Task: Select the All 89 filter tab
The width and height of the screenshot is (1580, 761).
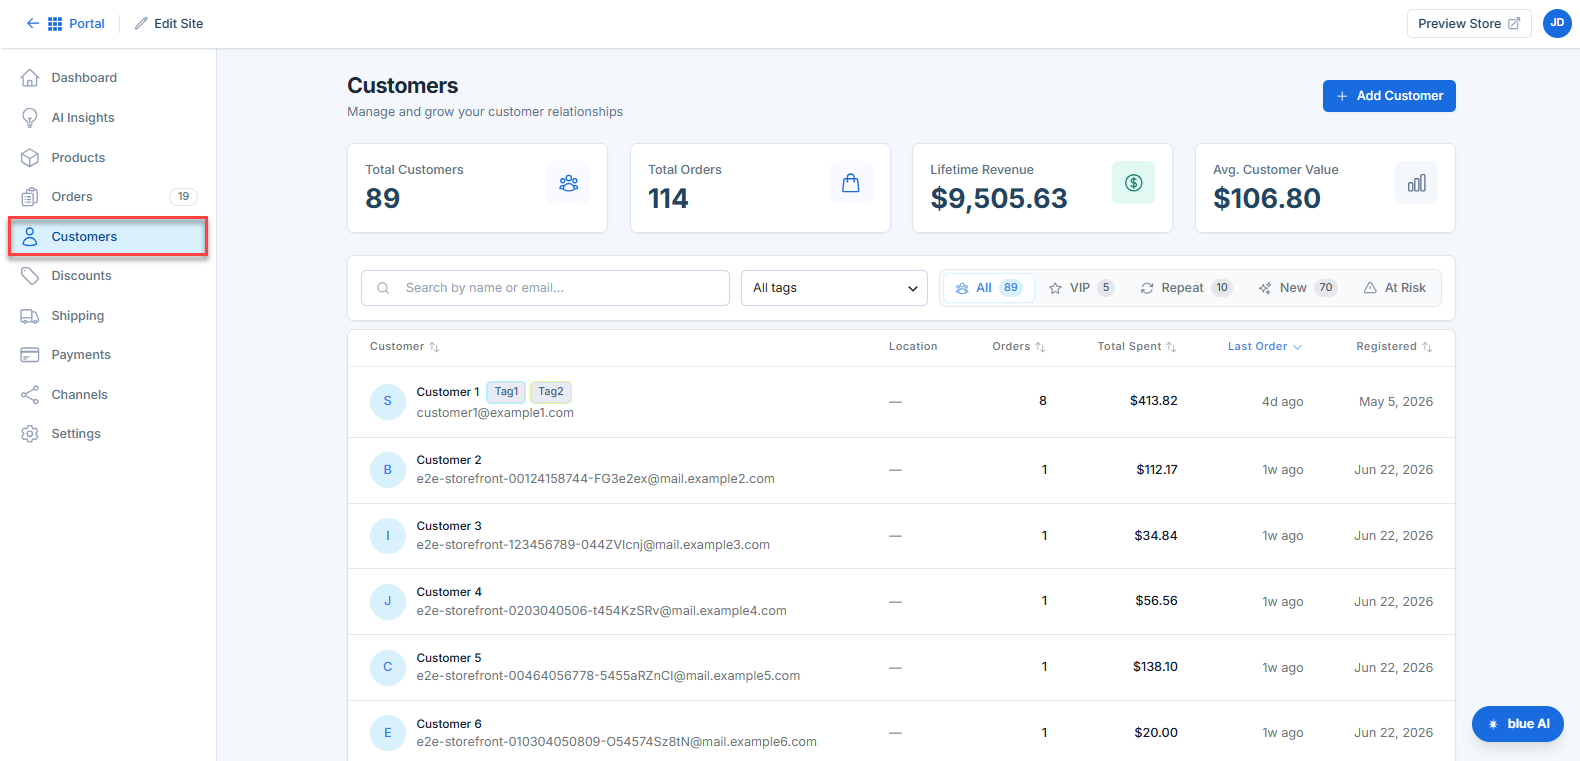Action: pos(988,288)
